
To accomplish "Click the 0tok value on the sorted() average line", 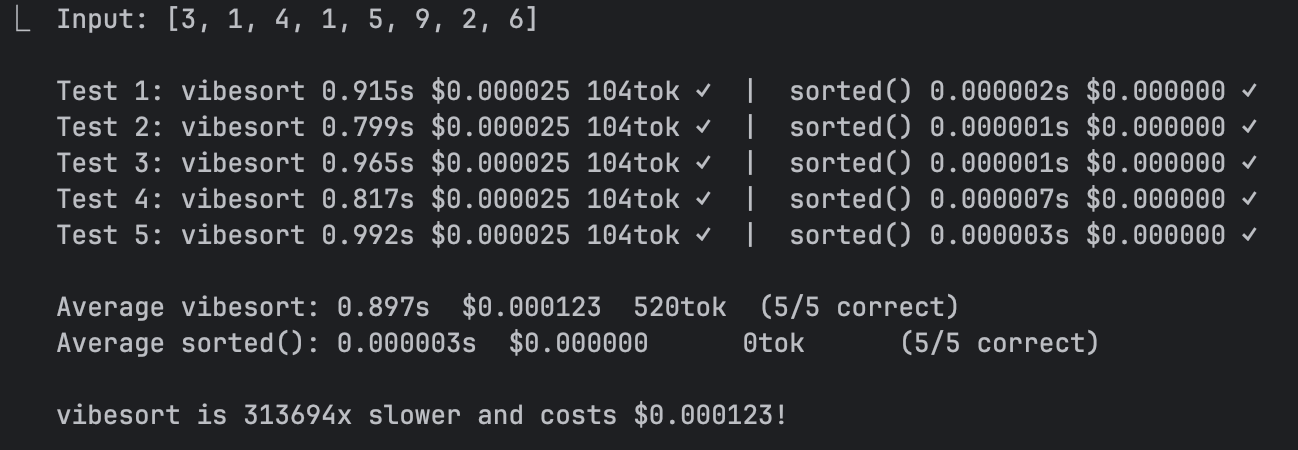I will point(773,343).
